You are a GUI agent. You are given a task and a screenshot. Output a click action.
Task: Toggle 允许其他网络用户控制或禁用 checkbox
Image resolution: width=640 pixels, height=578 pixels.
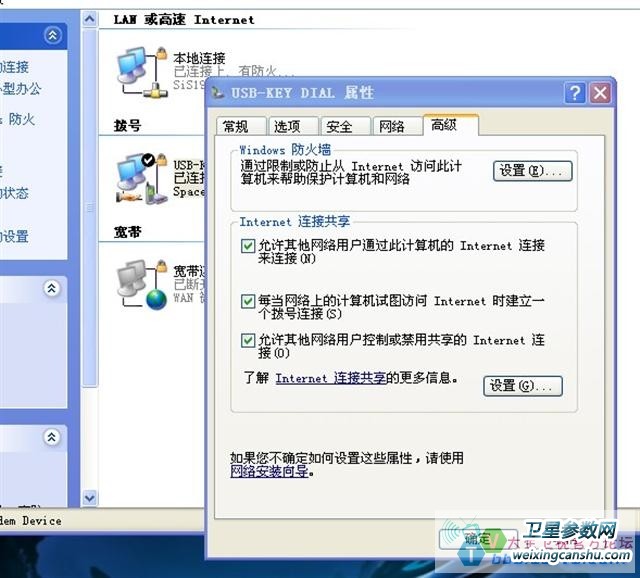[x=248, y=340]
